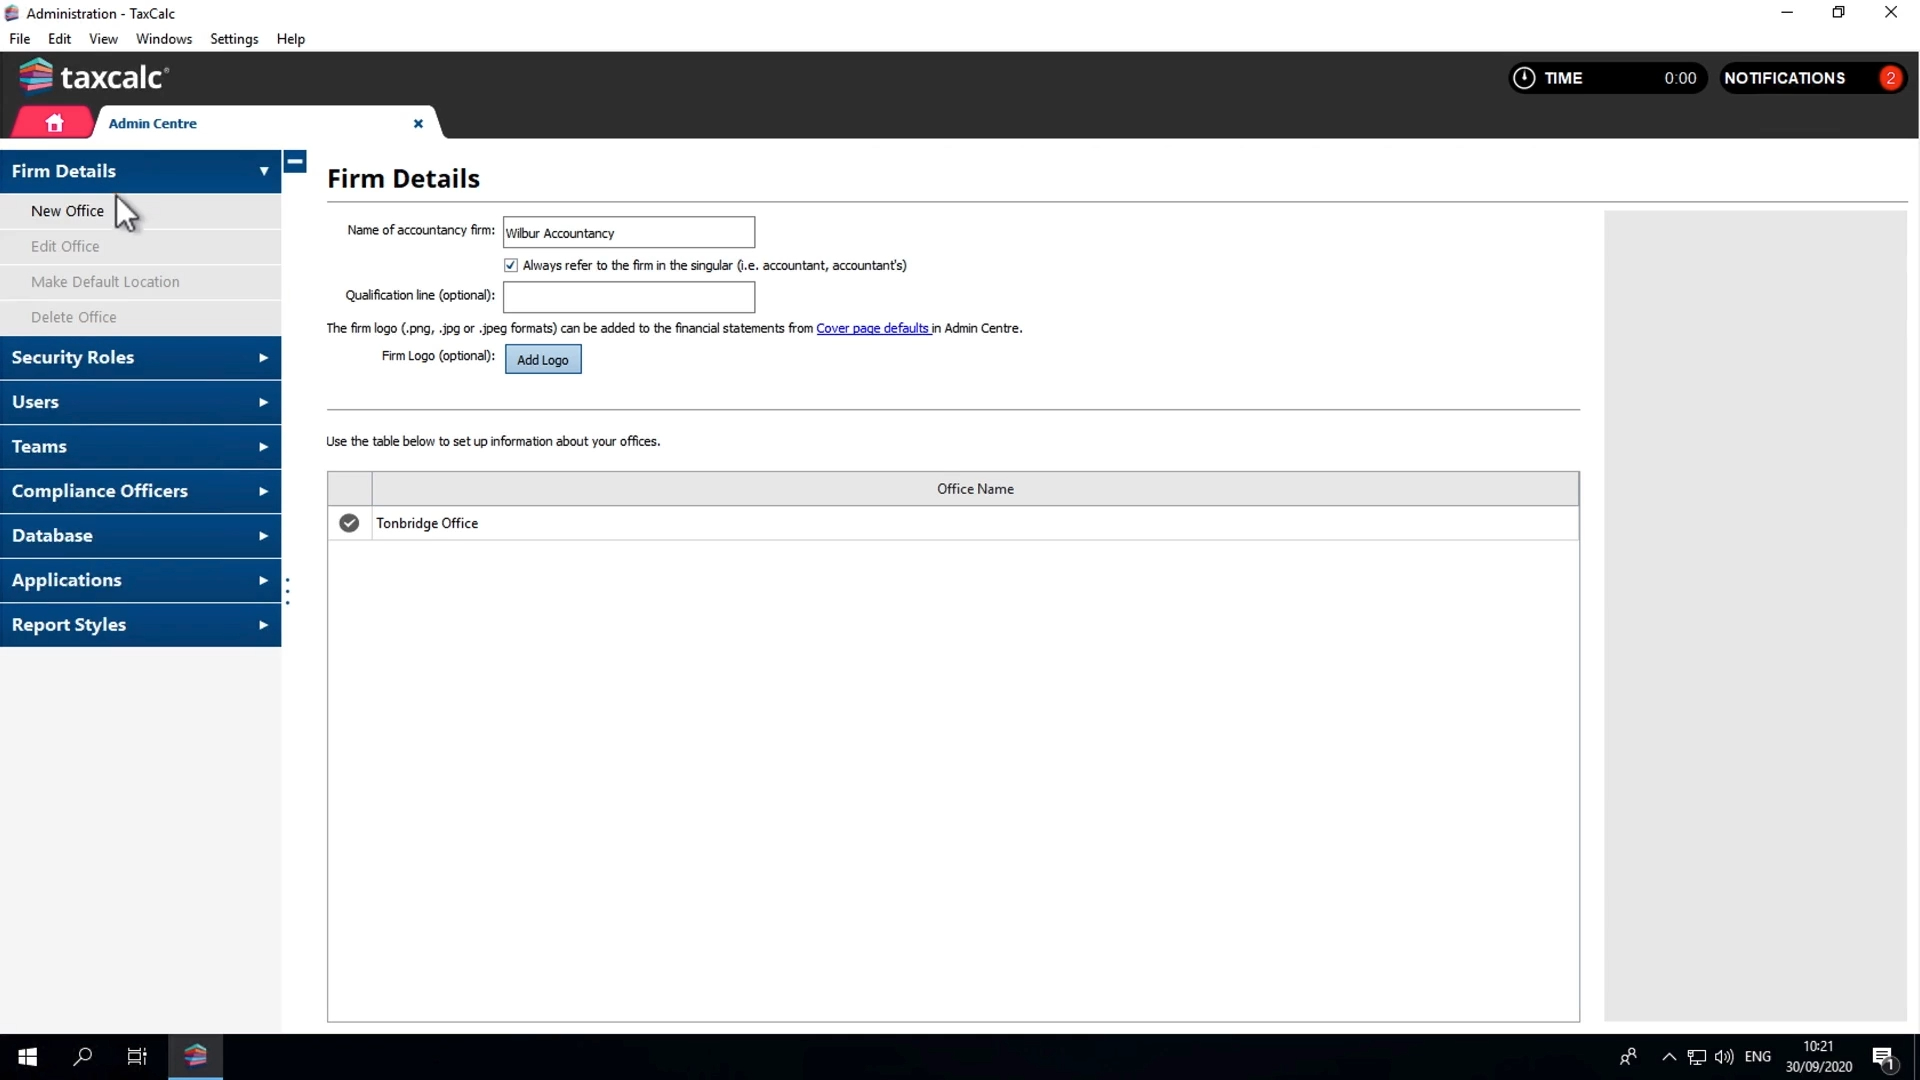Screen dimensions: 1920x1080
Task: Click the red Home tab icon
Action: click(54, 123)
